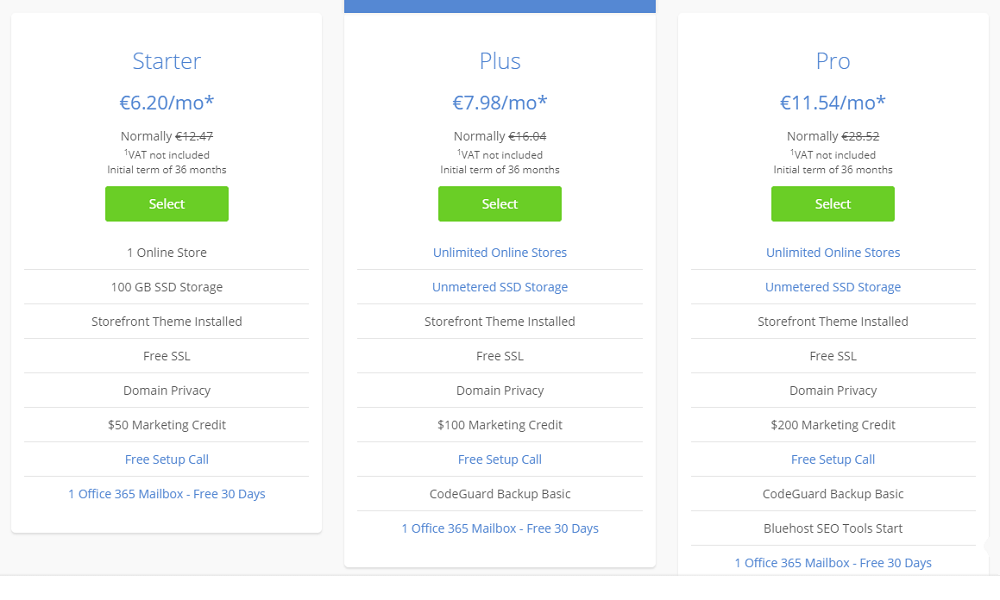Click the €11.54/mo* Pro price
The height and width of the screenshot is (600, 1000).
tap(833, 102)
